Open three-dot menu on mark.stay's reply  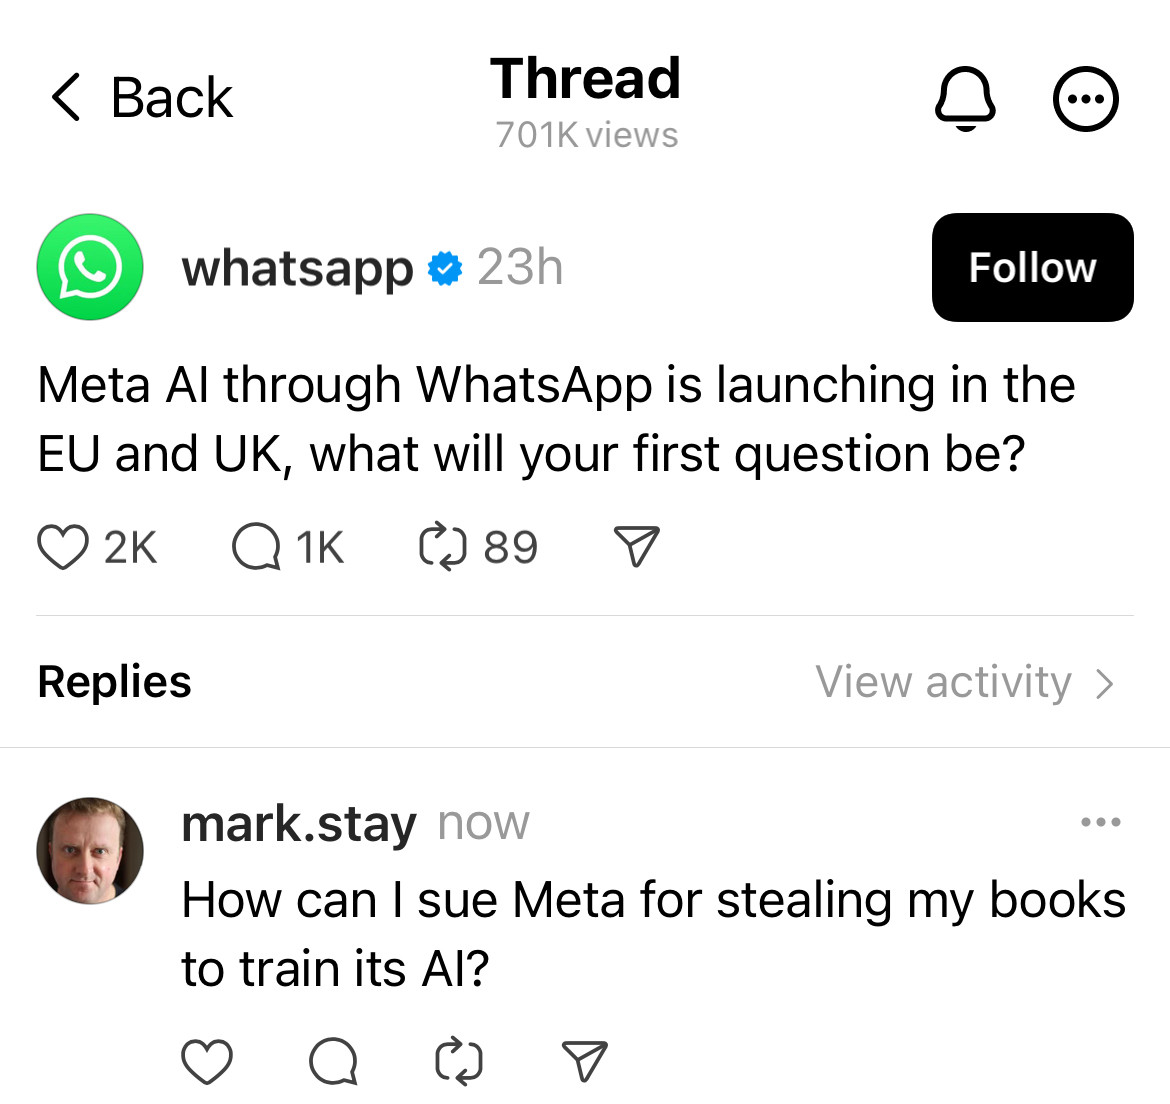click(x=1101, y=822)
